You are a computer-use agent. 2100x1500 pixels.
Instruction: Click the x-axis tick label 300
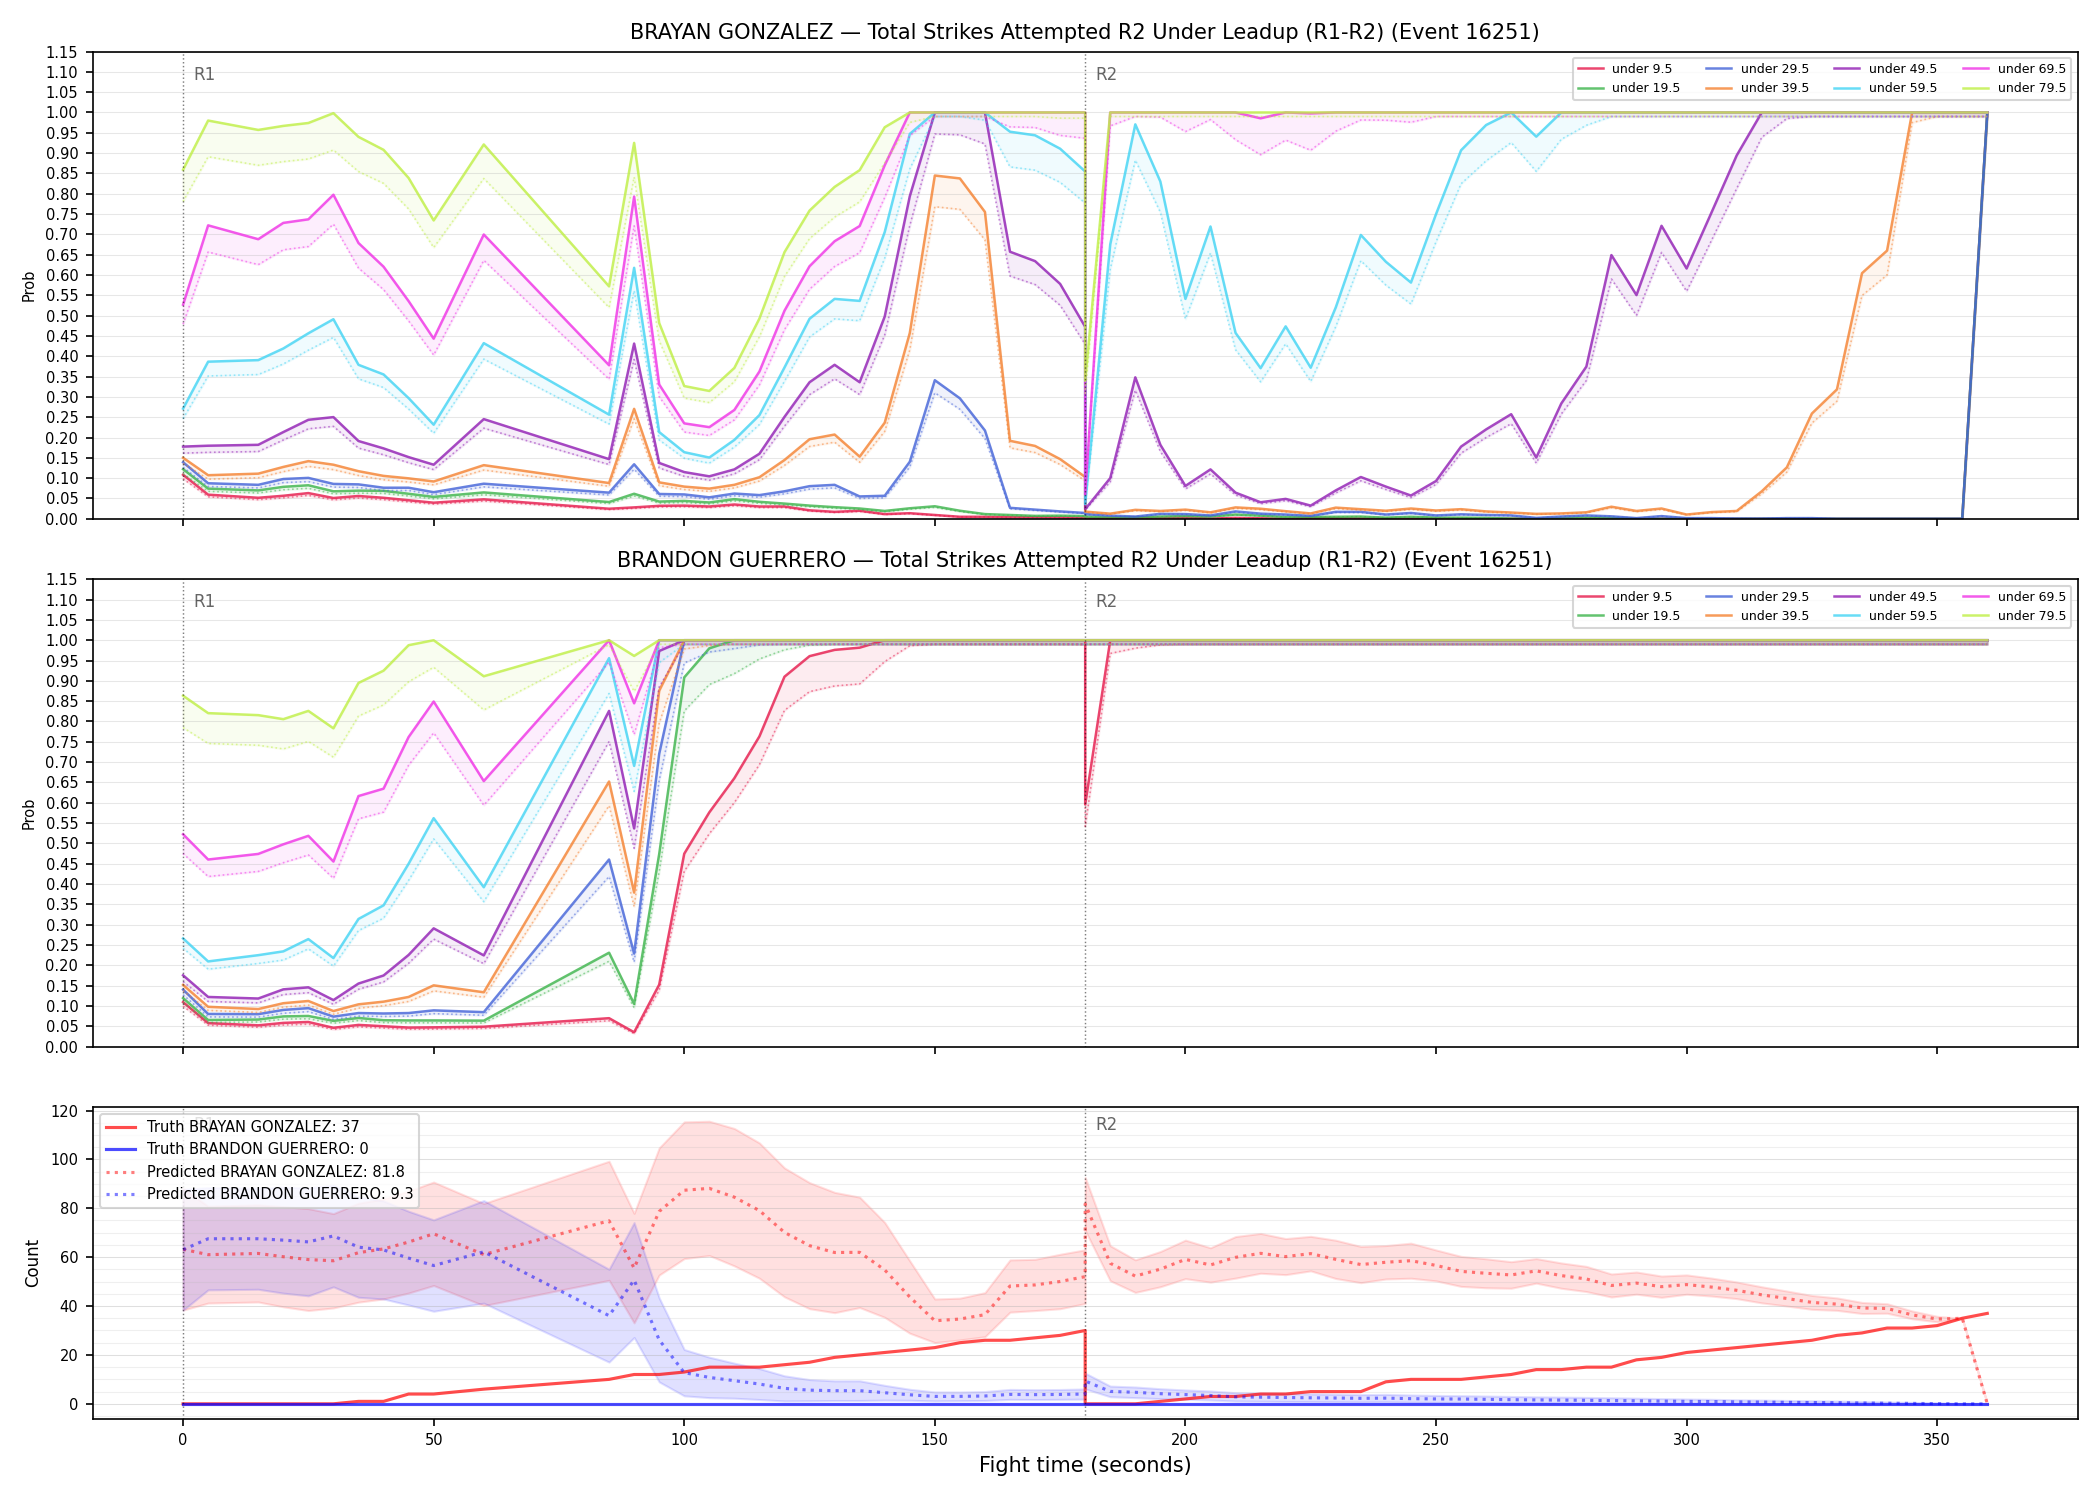point(1686,1440)
